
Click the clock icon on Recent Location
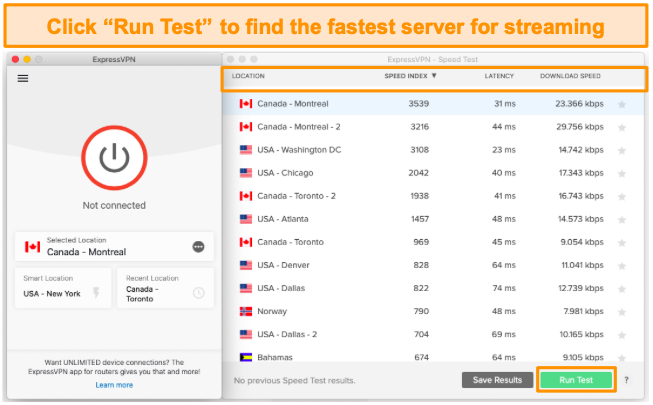[x=199, y=293]
